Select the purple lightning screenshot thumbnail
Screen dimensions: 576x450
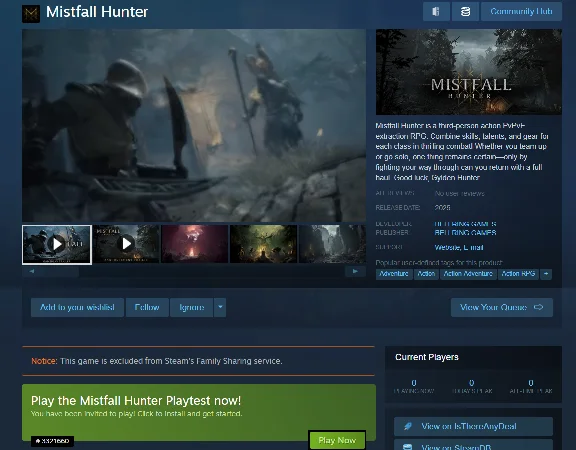click(x=195, y=244)
